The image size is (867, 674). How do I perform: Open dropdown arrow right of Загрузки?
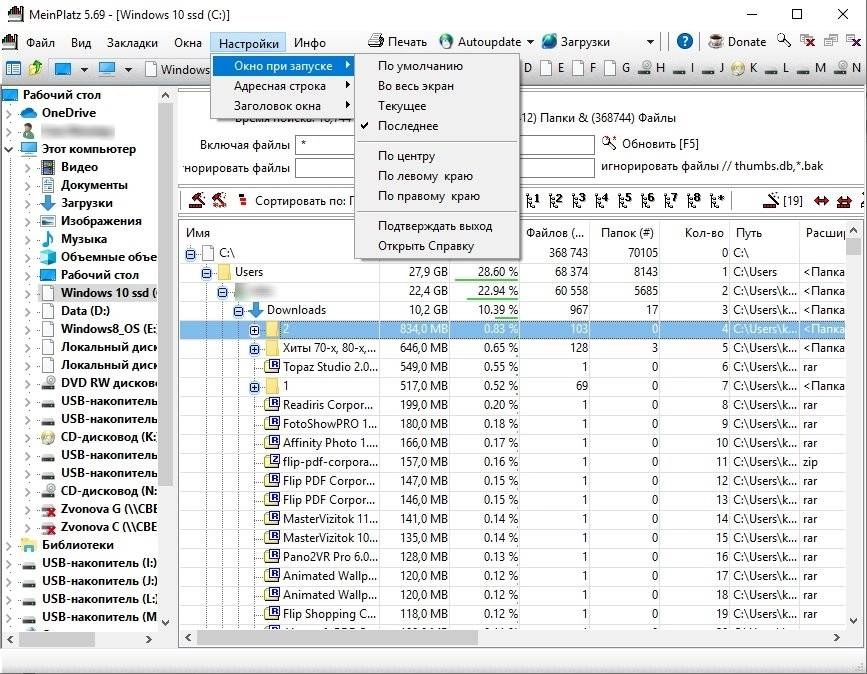coord(650,42)
